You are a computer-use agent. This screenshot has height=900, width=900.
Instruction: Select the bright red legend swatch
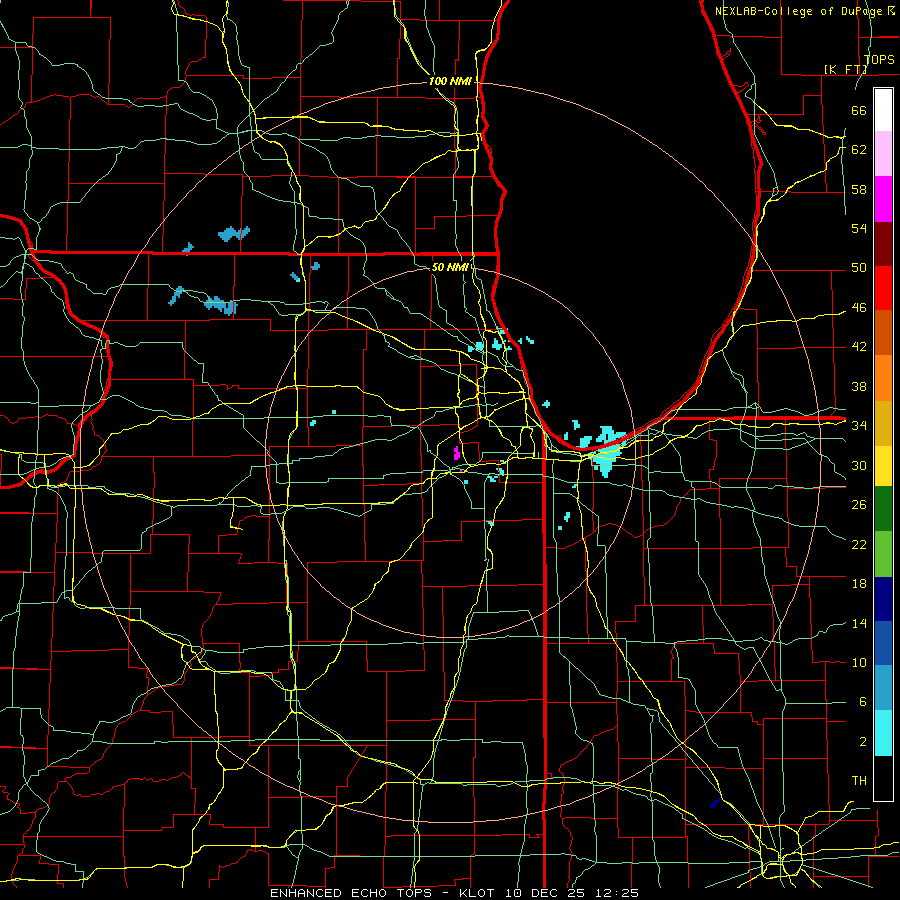(883, 288)
